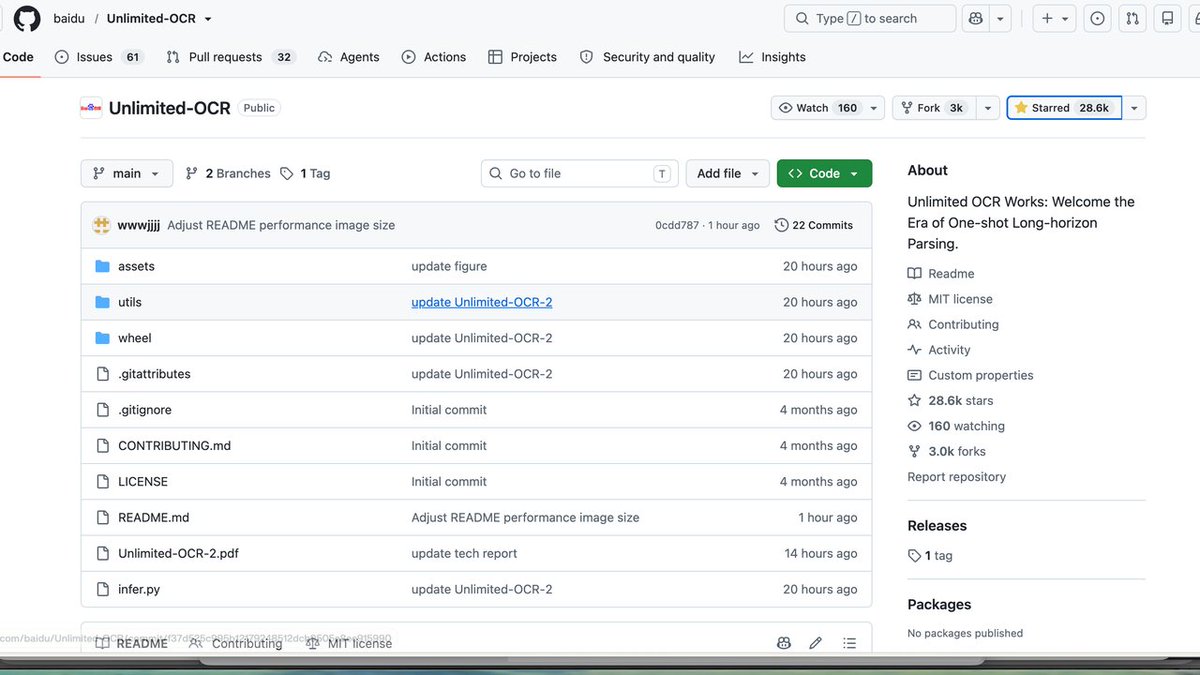
Task: Focus the Go to file search field
Action: pyautogui.click(x=580, y=173)
